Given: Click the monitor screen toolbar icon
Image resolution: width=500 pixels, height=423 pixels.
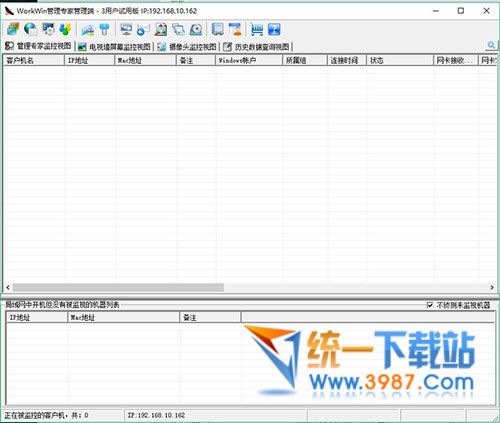Looking at the screenshot, I should coord(126,29).
